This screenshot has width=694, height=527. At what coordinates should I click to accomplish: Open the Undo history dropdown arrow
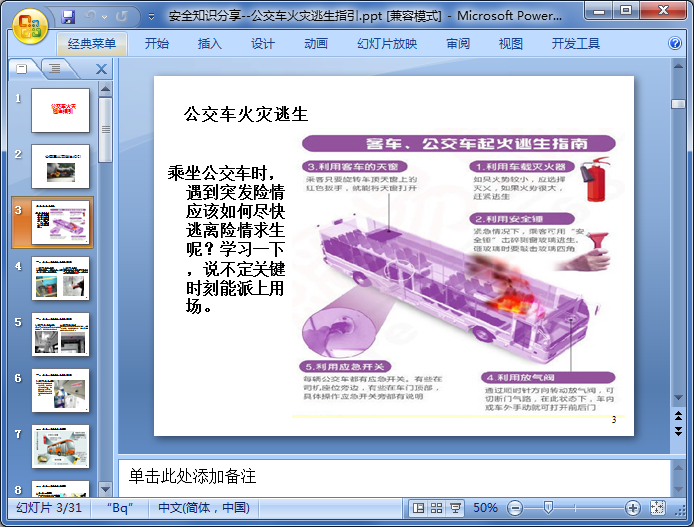(x=104, y=17)
